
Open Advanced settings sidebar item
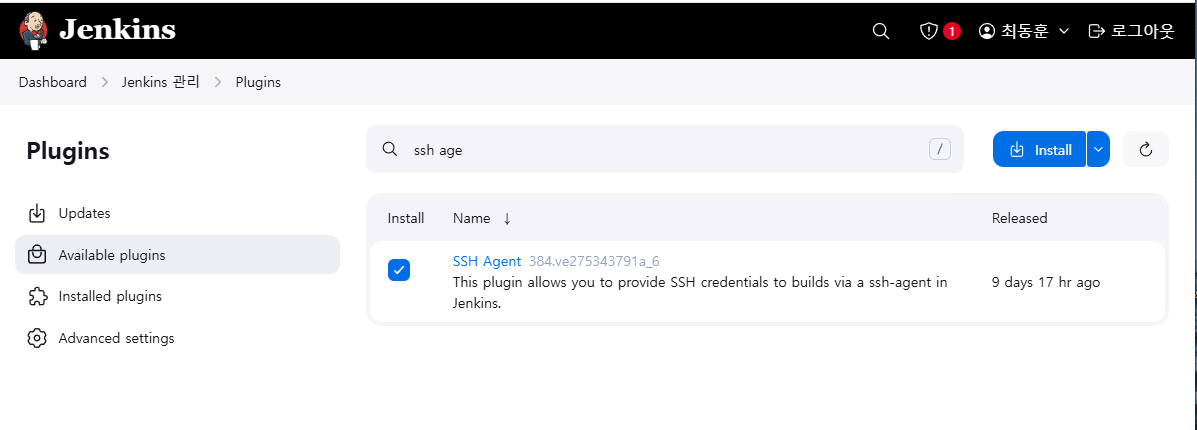pos(177,338)
